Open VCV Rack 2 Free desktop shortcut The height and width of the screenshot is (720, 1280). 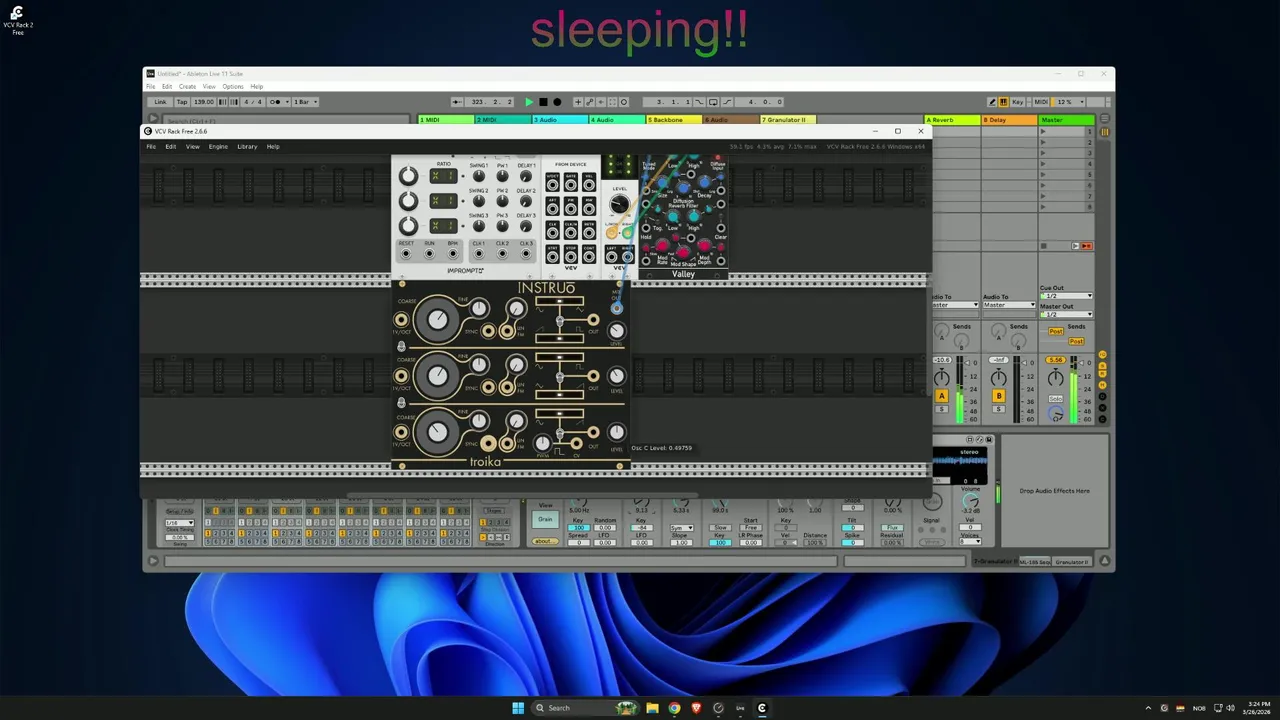17,20
